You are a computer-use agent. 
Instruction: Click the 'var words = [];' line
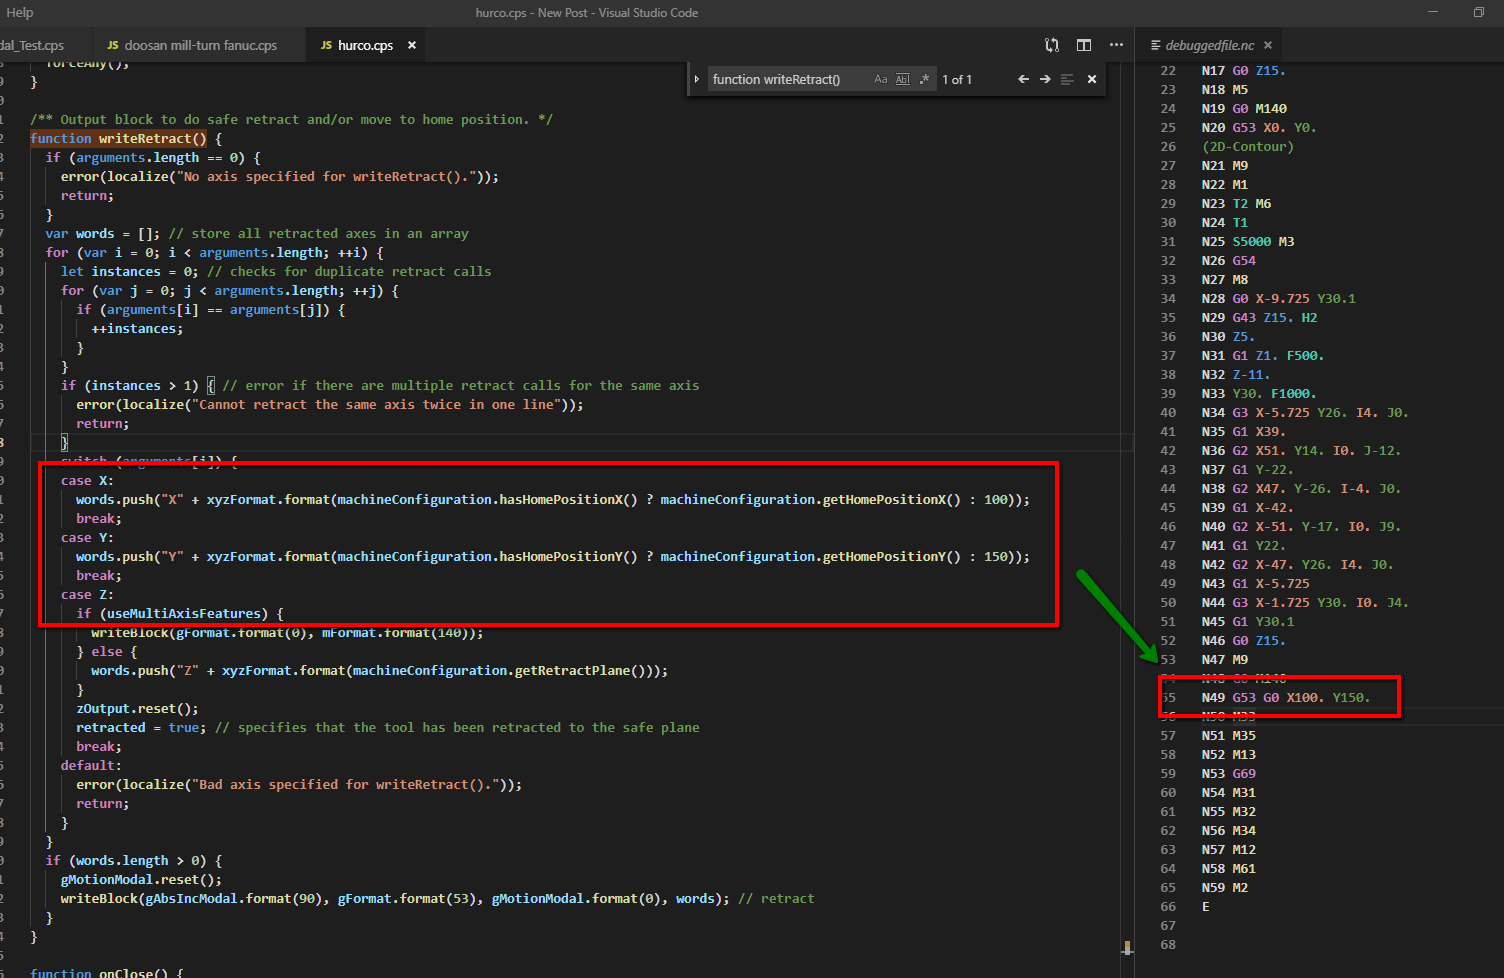(102, 234)
